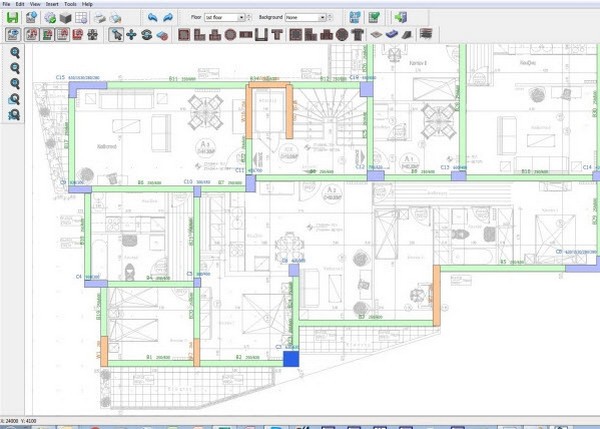Screen dimensions: 600x429
Task: Insert a square column section
Action: coord(184,35)
